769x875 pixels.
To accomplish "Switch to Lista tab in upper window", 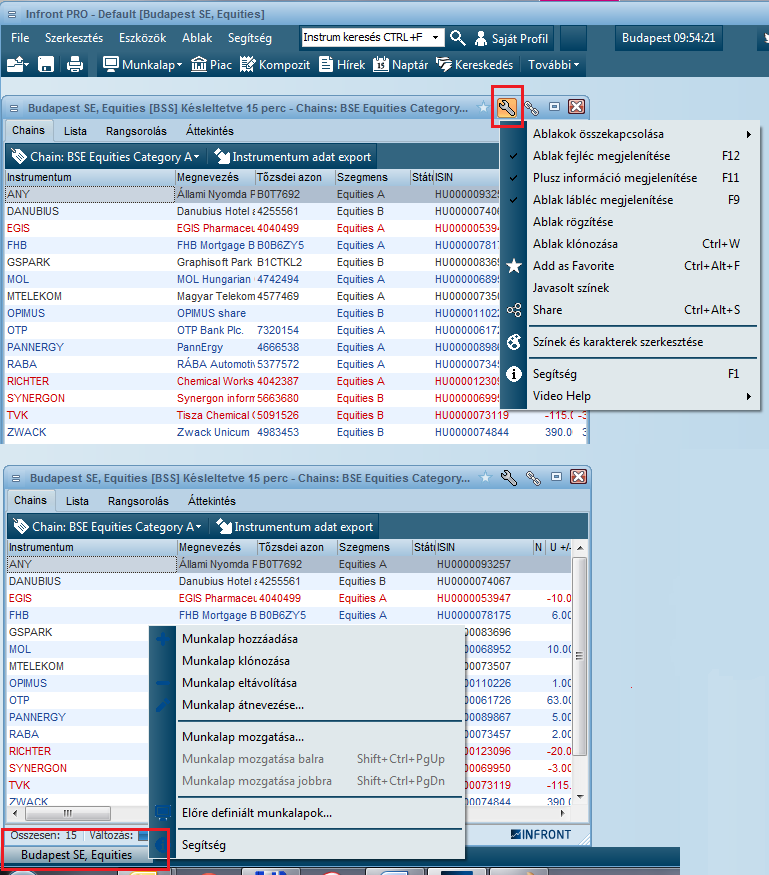I will coord(75,131).
